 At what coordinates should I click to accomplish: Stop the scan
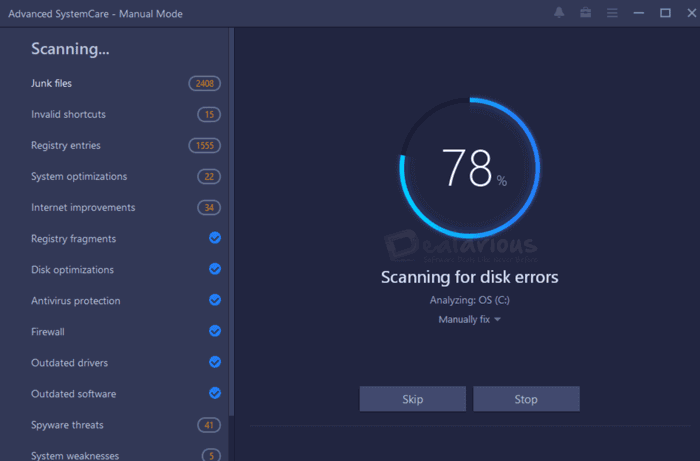[x=526, y=399]
